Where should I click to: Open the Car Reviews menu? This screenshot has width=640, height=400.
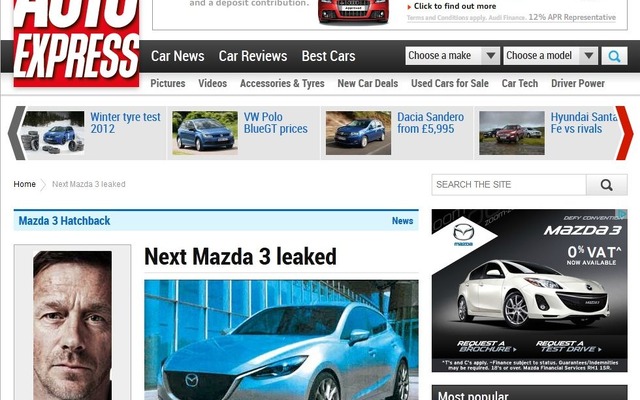point(253,56)
